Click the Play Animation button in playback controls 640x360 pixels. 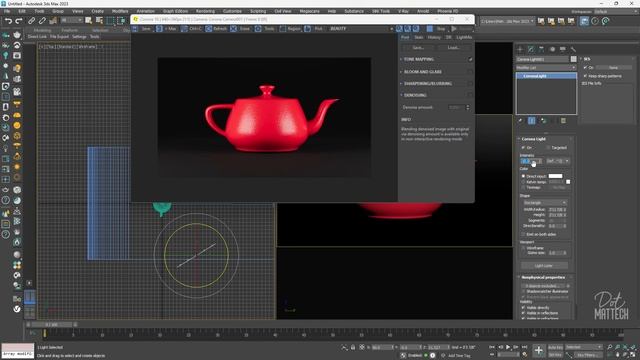click(x=508, y=347)
